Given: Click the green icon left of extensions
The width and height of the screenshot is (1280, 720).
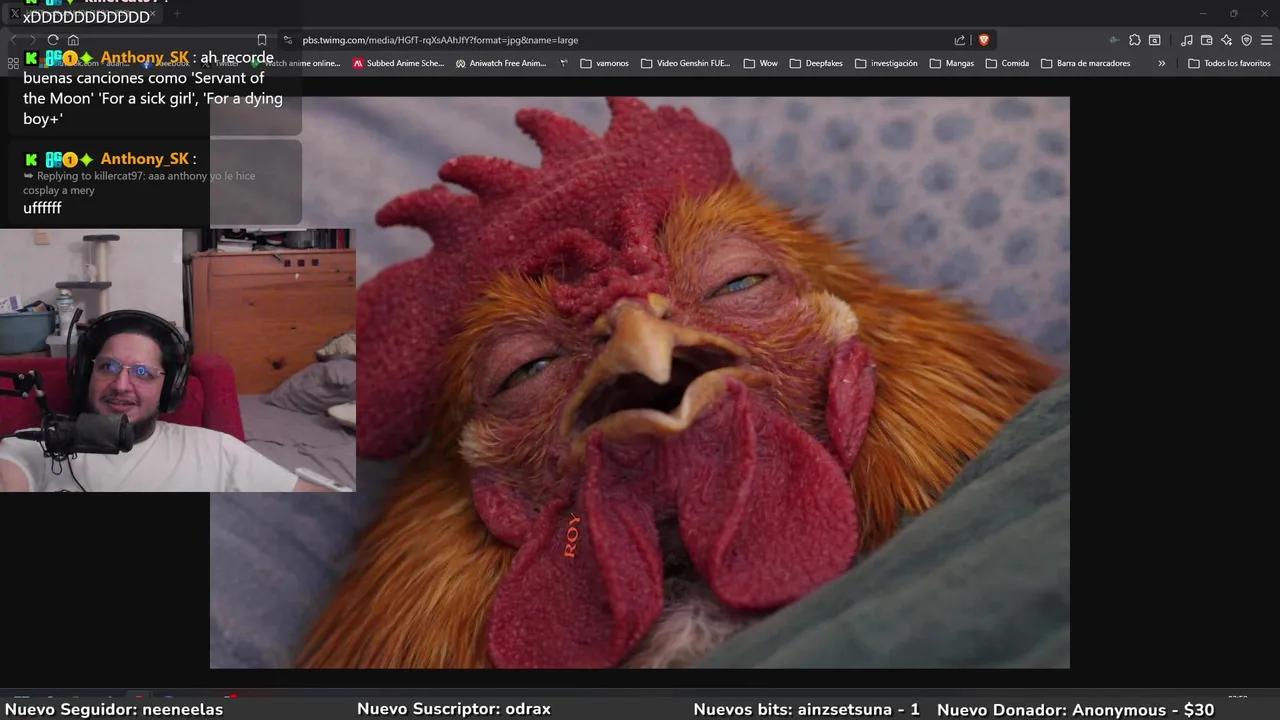Looking at the screenshot, I should (x=1113, y=40).
